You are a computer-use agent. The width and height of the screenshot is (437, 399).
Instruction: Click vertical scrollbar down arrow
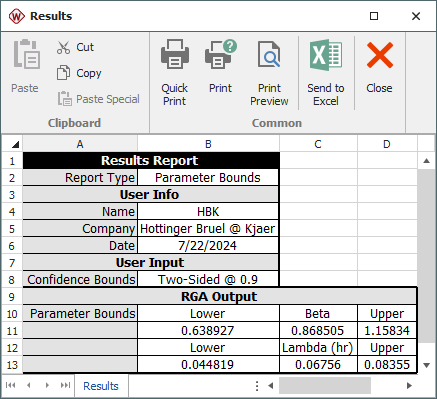pyautogui.click(x=426, y=365)
